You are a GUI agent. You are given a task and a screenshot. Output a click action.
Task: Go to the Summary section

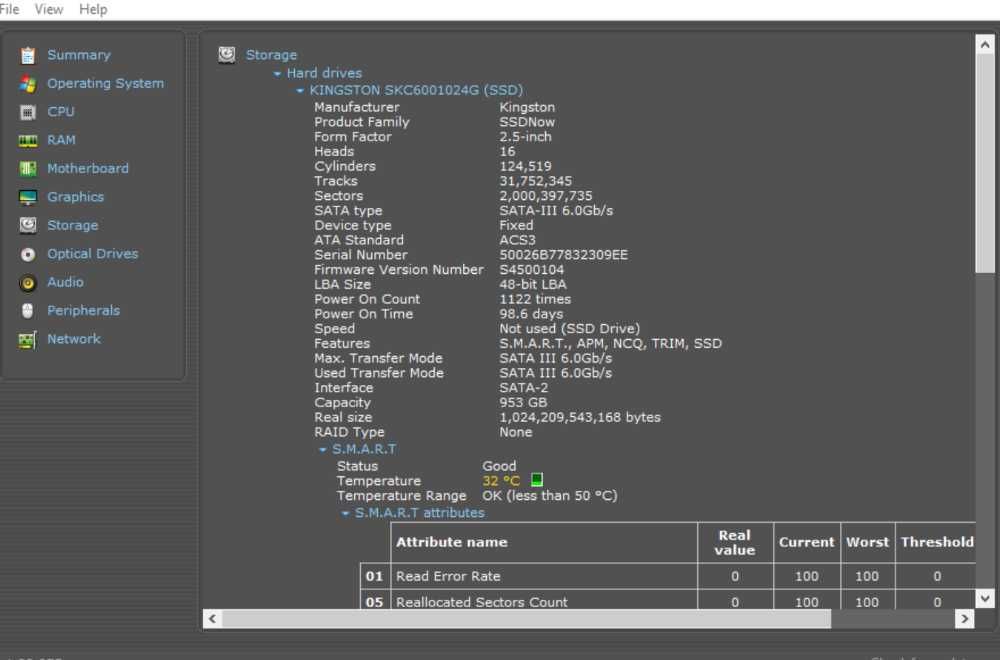79,55
